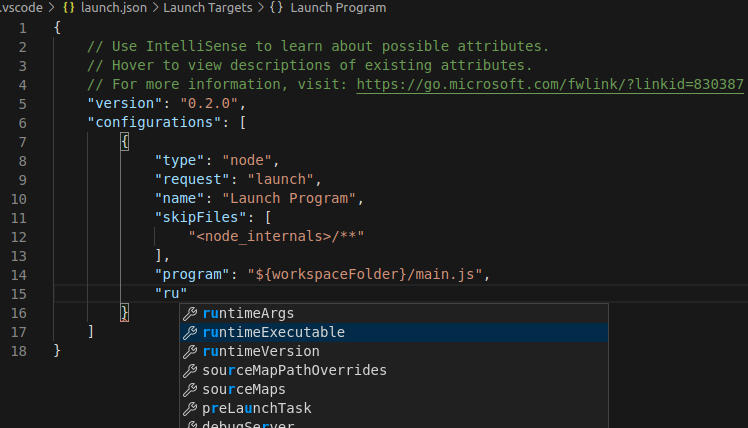The width and height of the screenshot is (748, 428).
Task: Click the "version" key on line 5
Action: (125, 103)
